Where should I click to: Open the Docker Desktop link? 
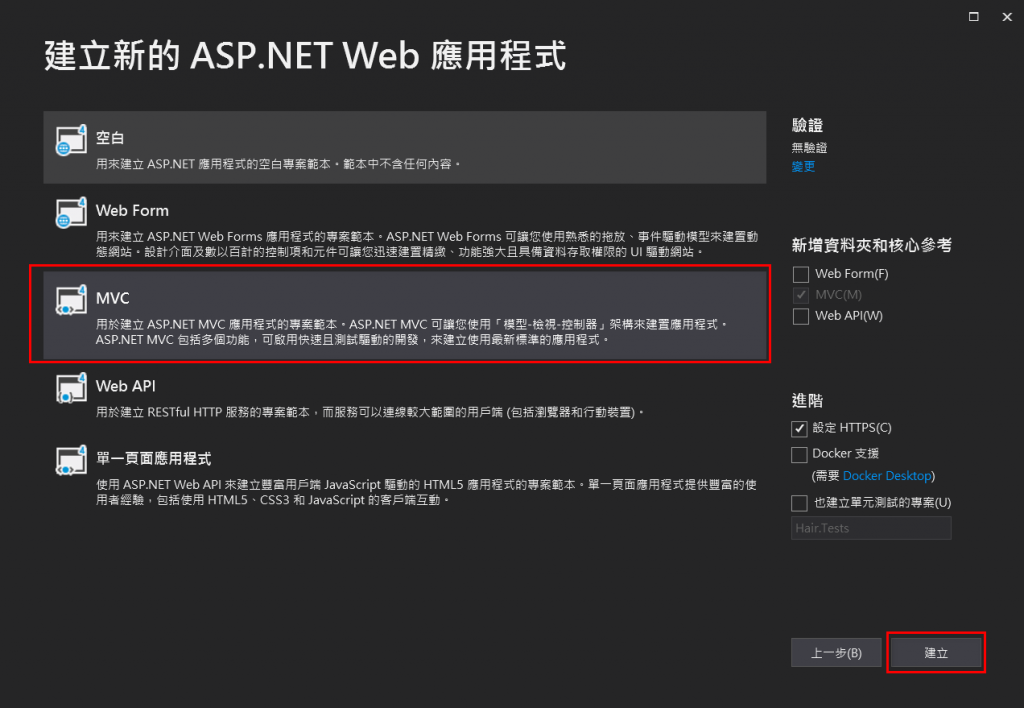(887, 475)
